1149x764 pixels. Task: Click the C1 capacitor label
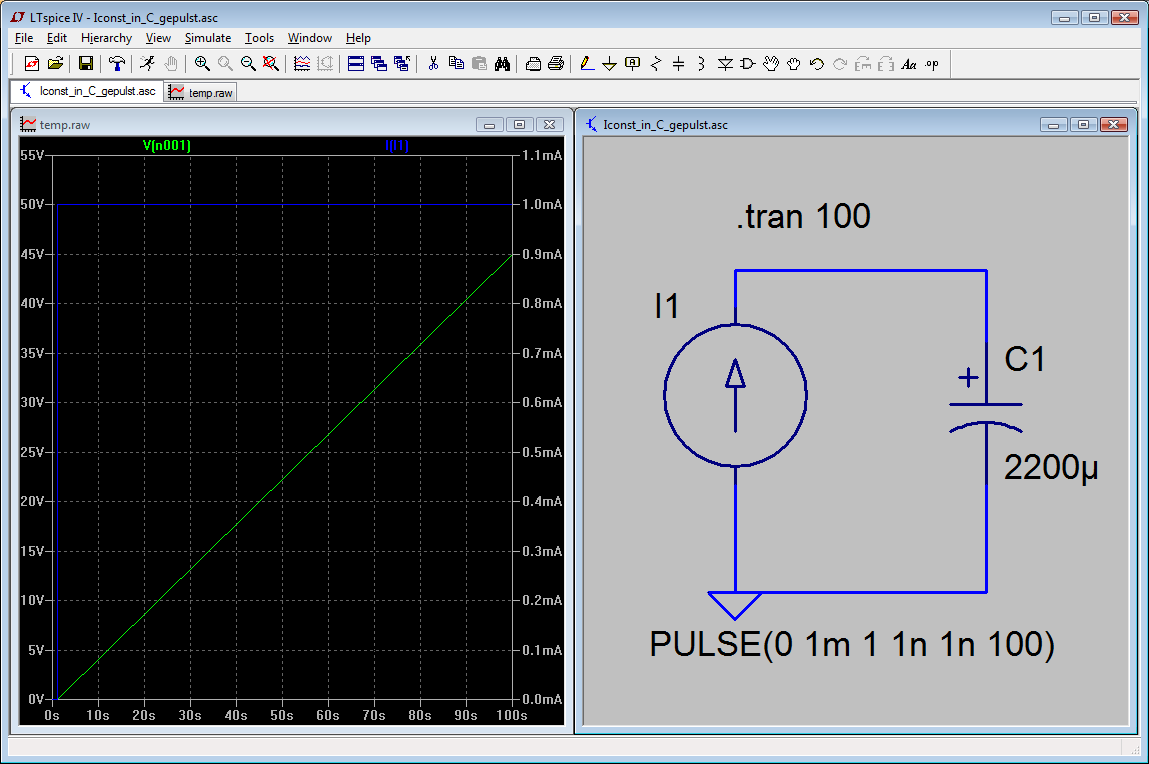[1024, 359]
